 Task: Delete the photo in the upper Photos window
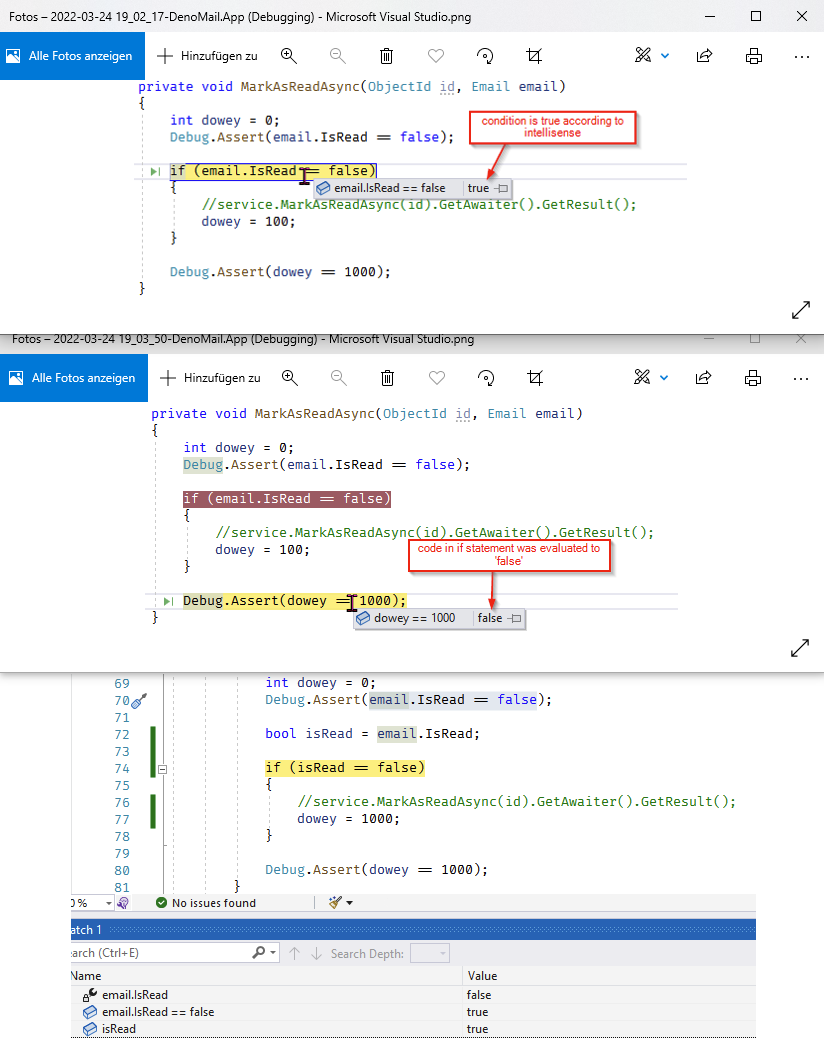tap(386, 56)
